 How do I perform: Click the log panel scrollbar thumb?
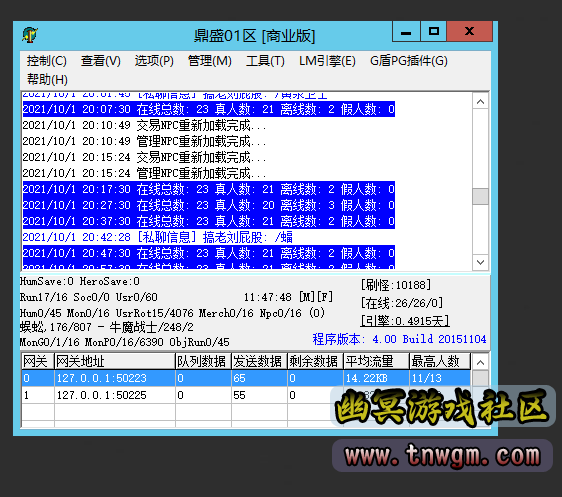[x=480, y=196]
